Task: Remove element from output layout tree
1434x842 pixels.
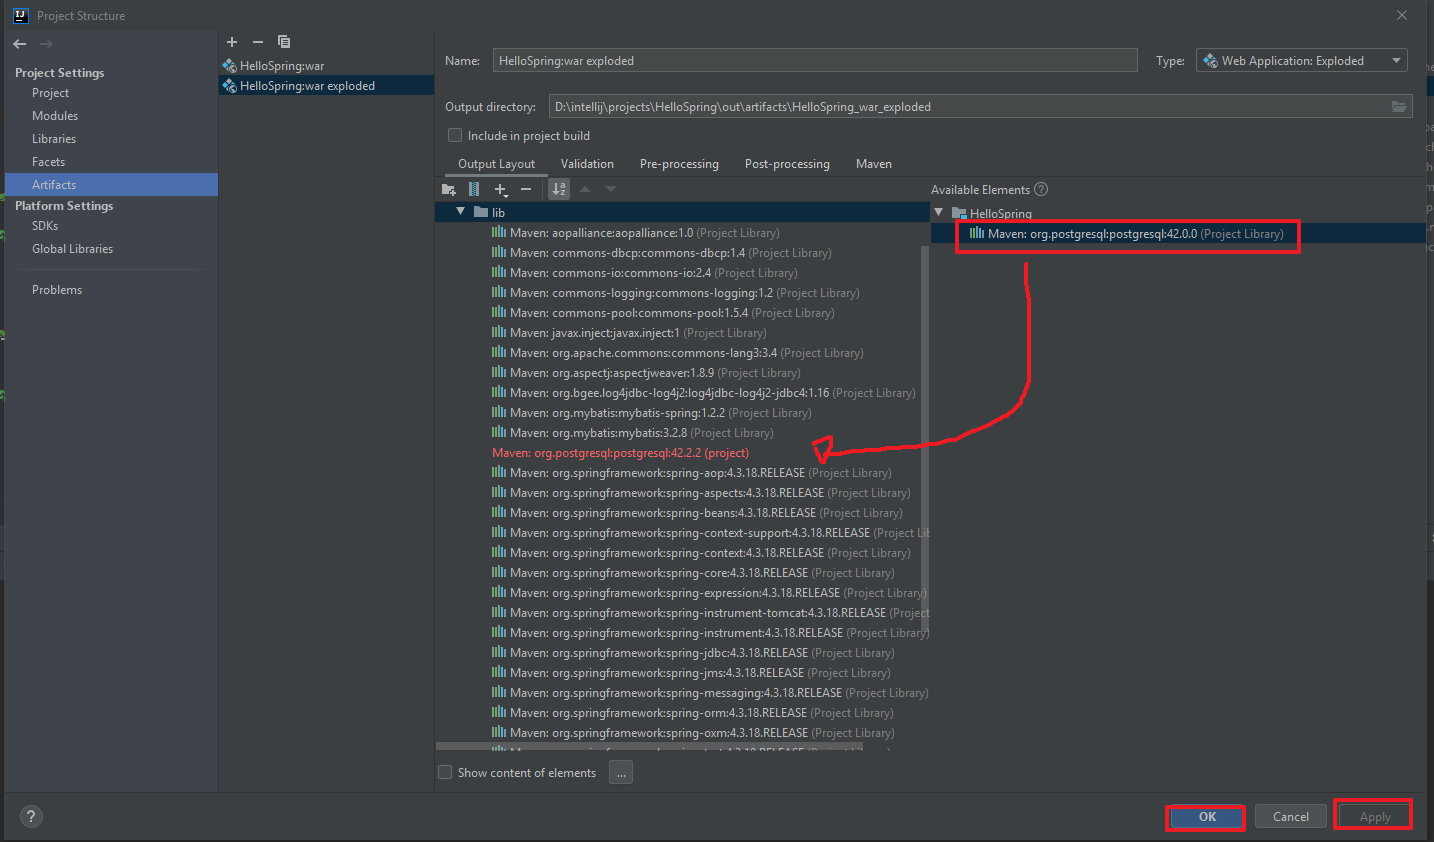Action: pyautogui.click(x=526, y=189)
